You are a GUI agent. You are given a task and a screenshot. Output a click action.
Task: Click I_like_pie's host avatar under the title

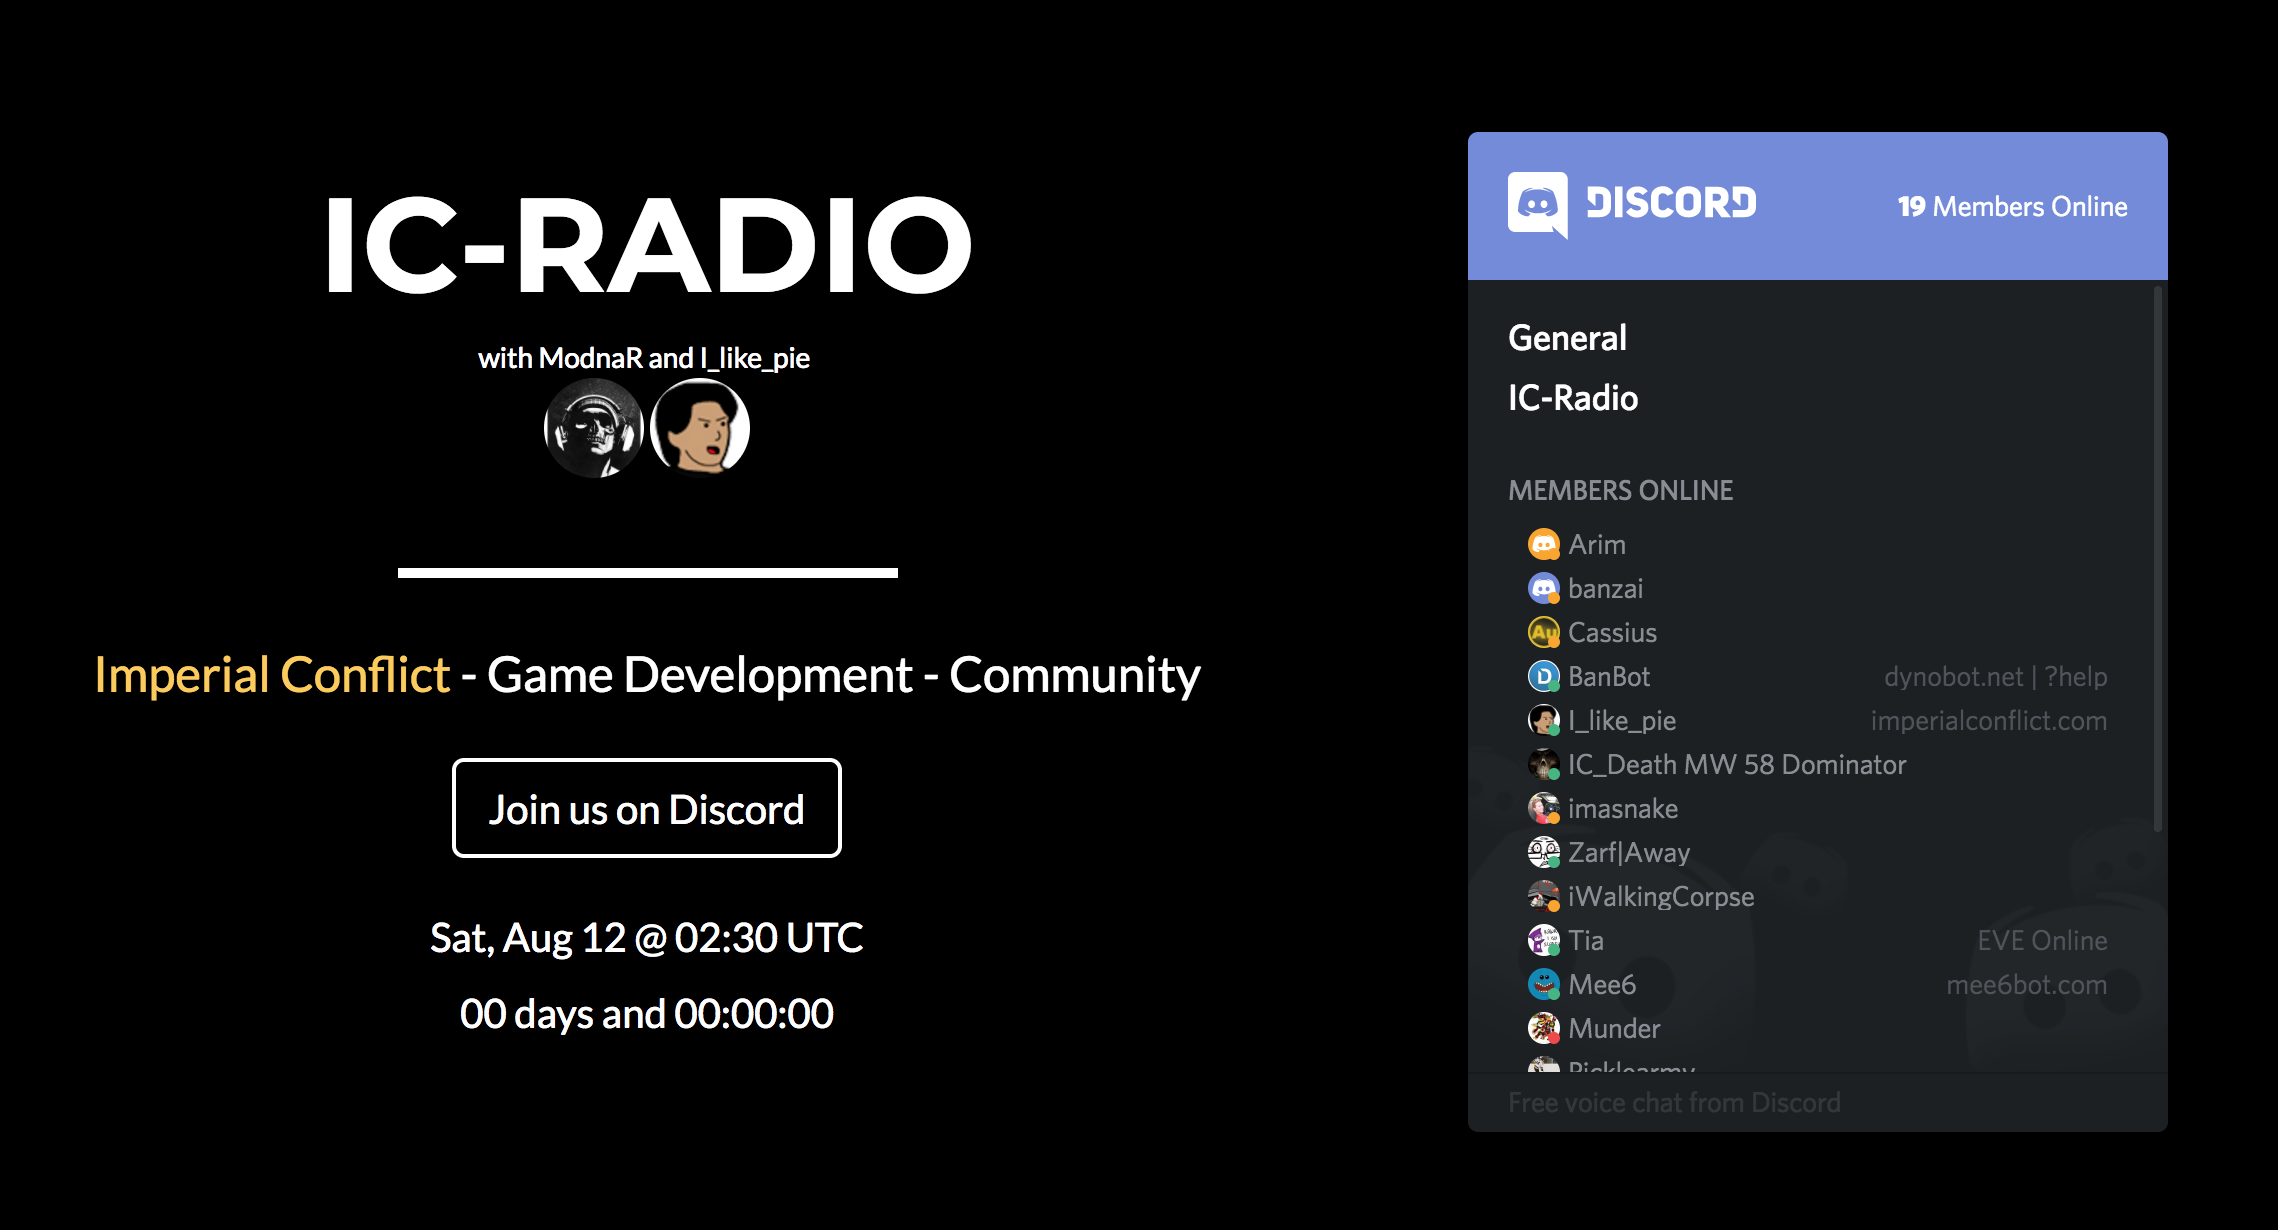click(x=700, y=428)
